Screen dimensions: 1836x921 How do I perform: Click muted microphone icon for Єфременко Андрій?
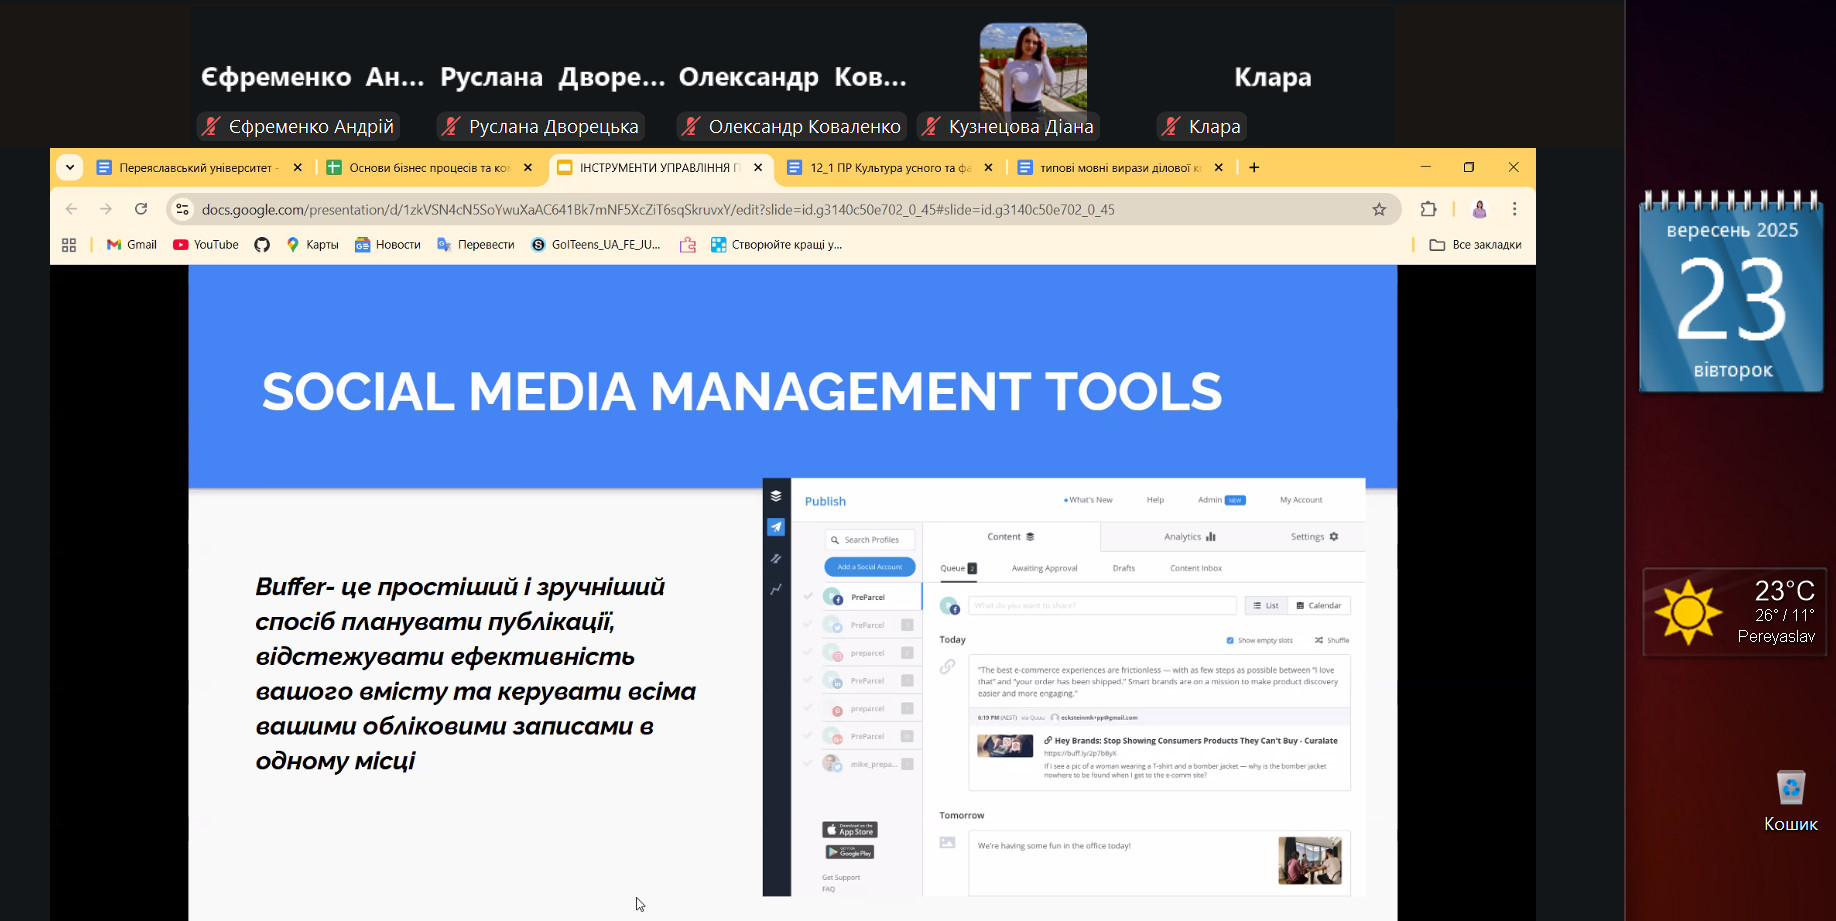[211, 127]
